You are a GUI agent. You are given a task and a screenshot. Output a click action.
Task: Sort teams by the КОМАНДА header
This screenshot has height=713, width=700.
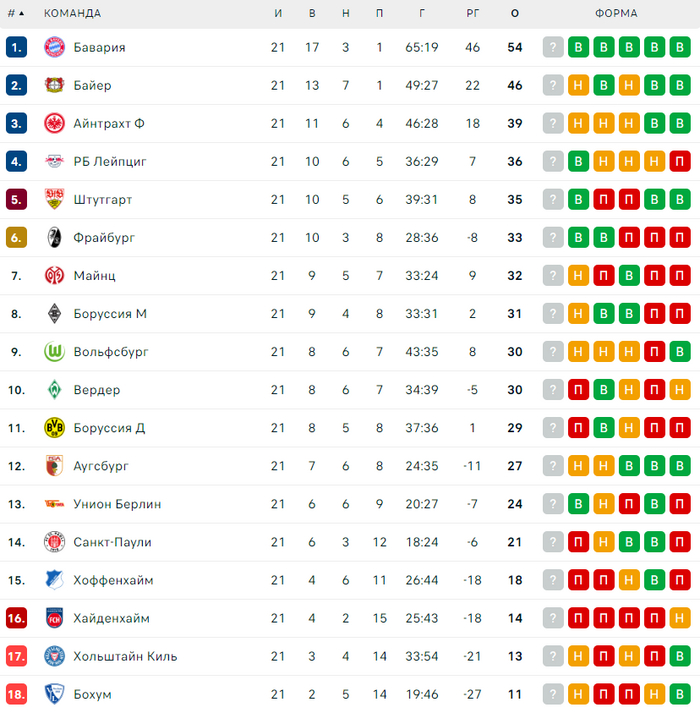point(72,14)
